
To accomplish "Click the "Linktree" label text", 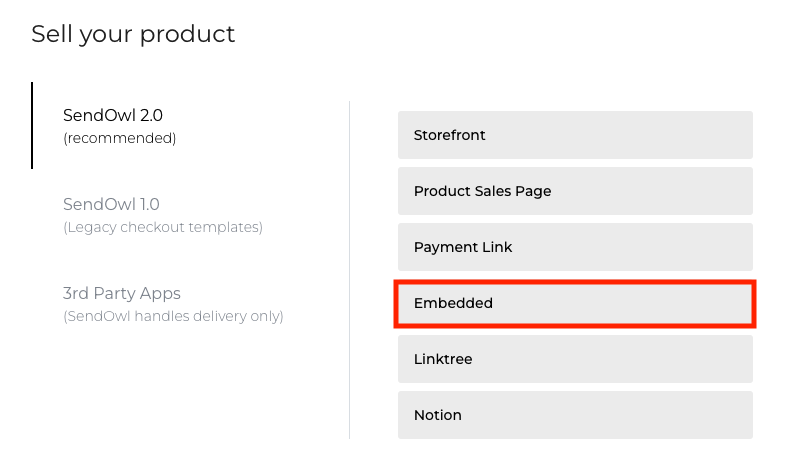I will pyautogui.click(x=442, y=359).
